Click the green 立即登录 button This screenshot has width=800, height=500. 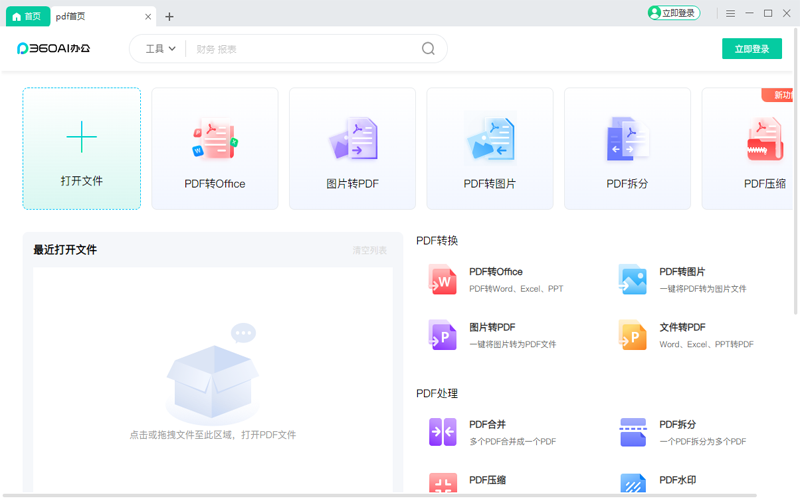(x=752, y=49)
